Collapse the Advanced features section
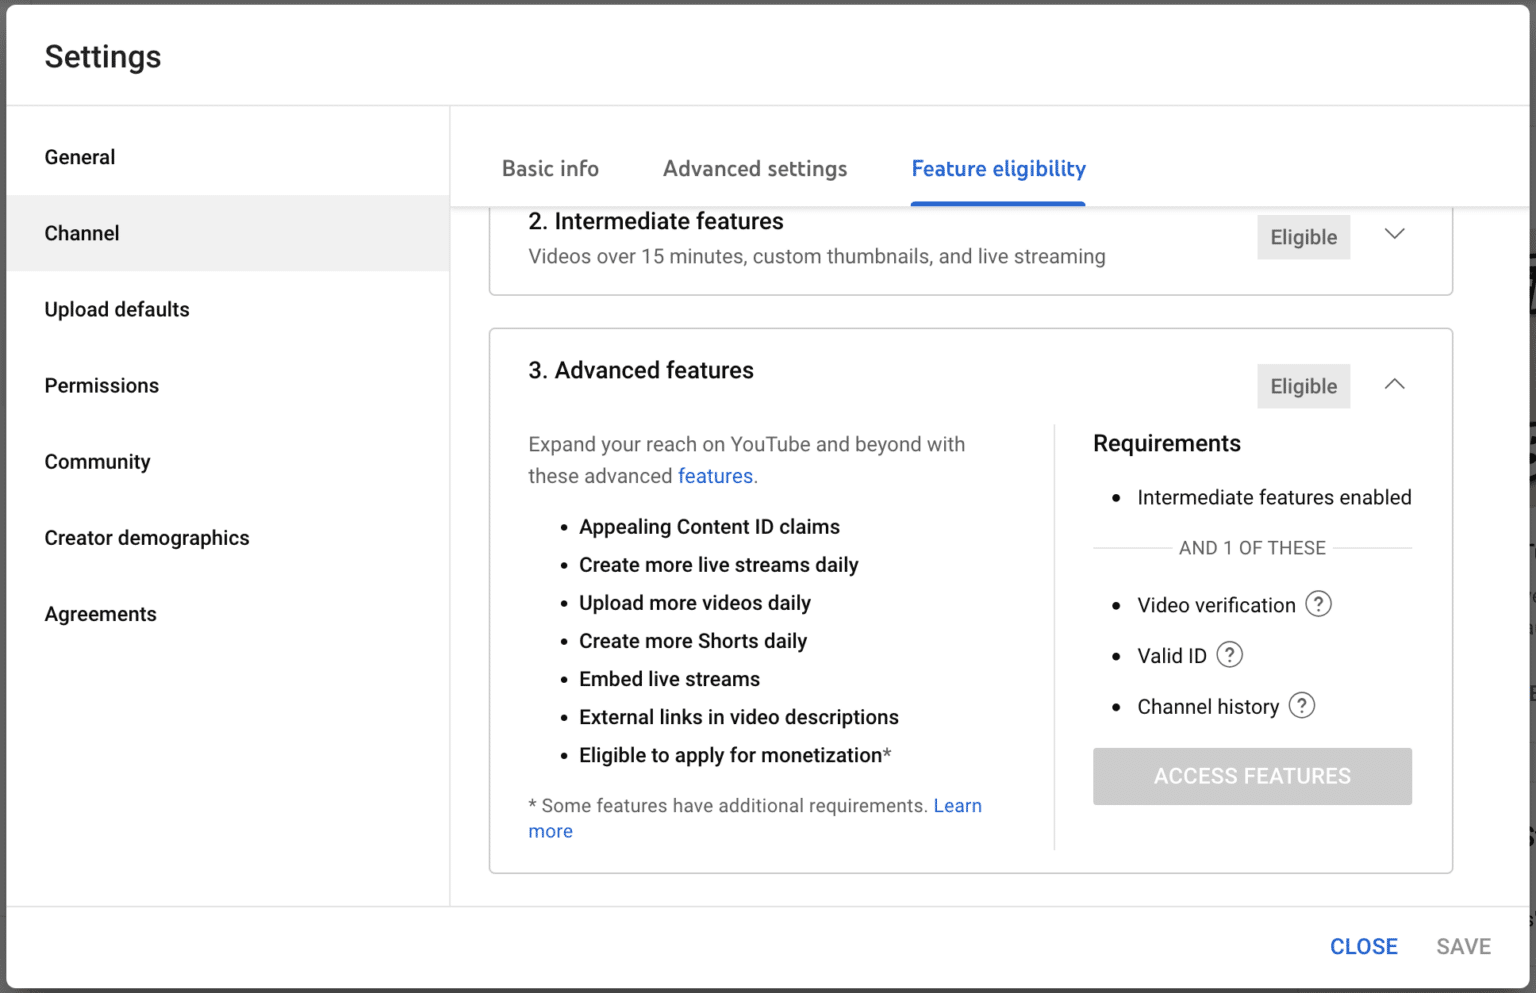This screenshot has width=1536, height=993. 1394,385
